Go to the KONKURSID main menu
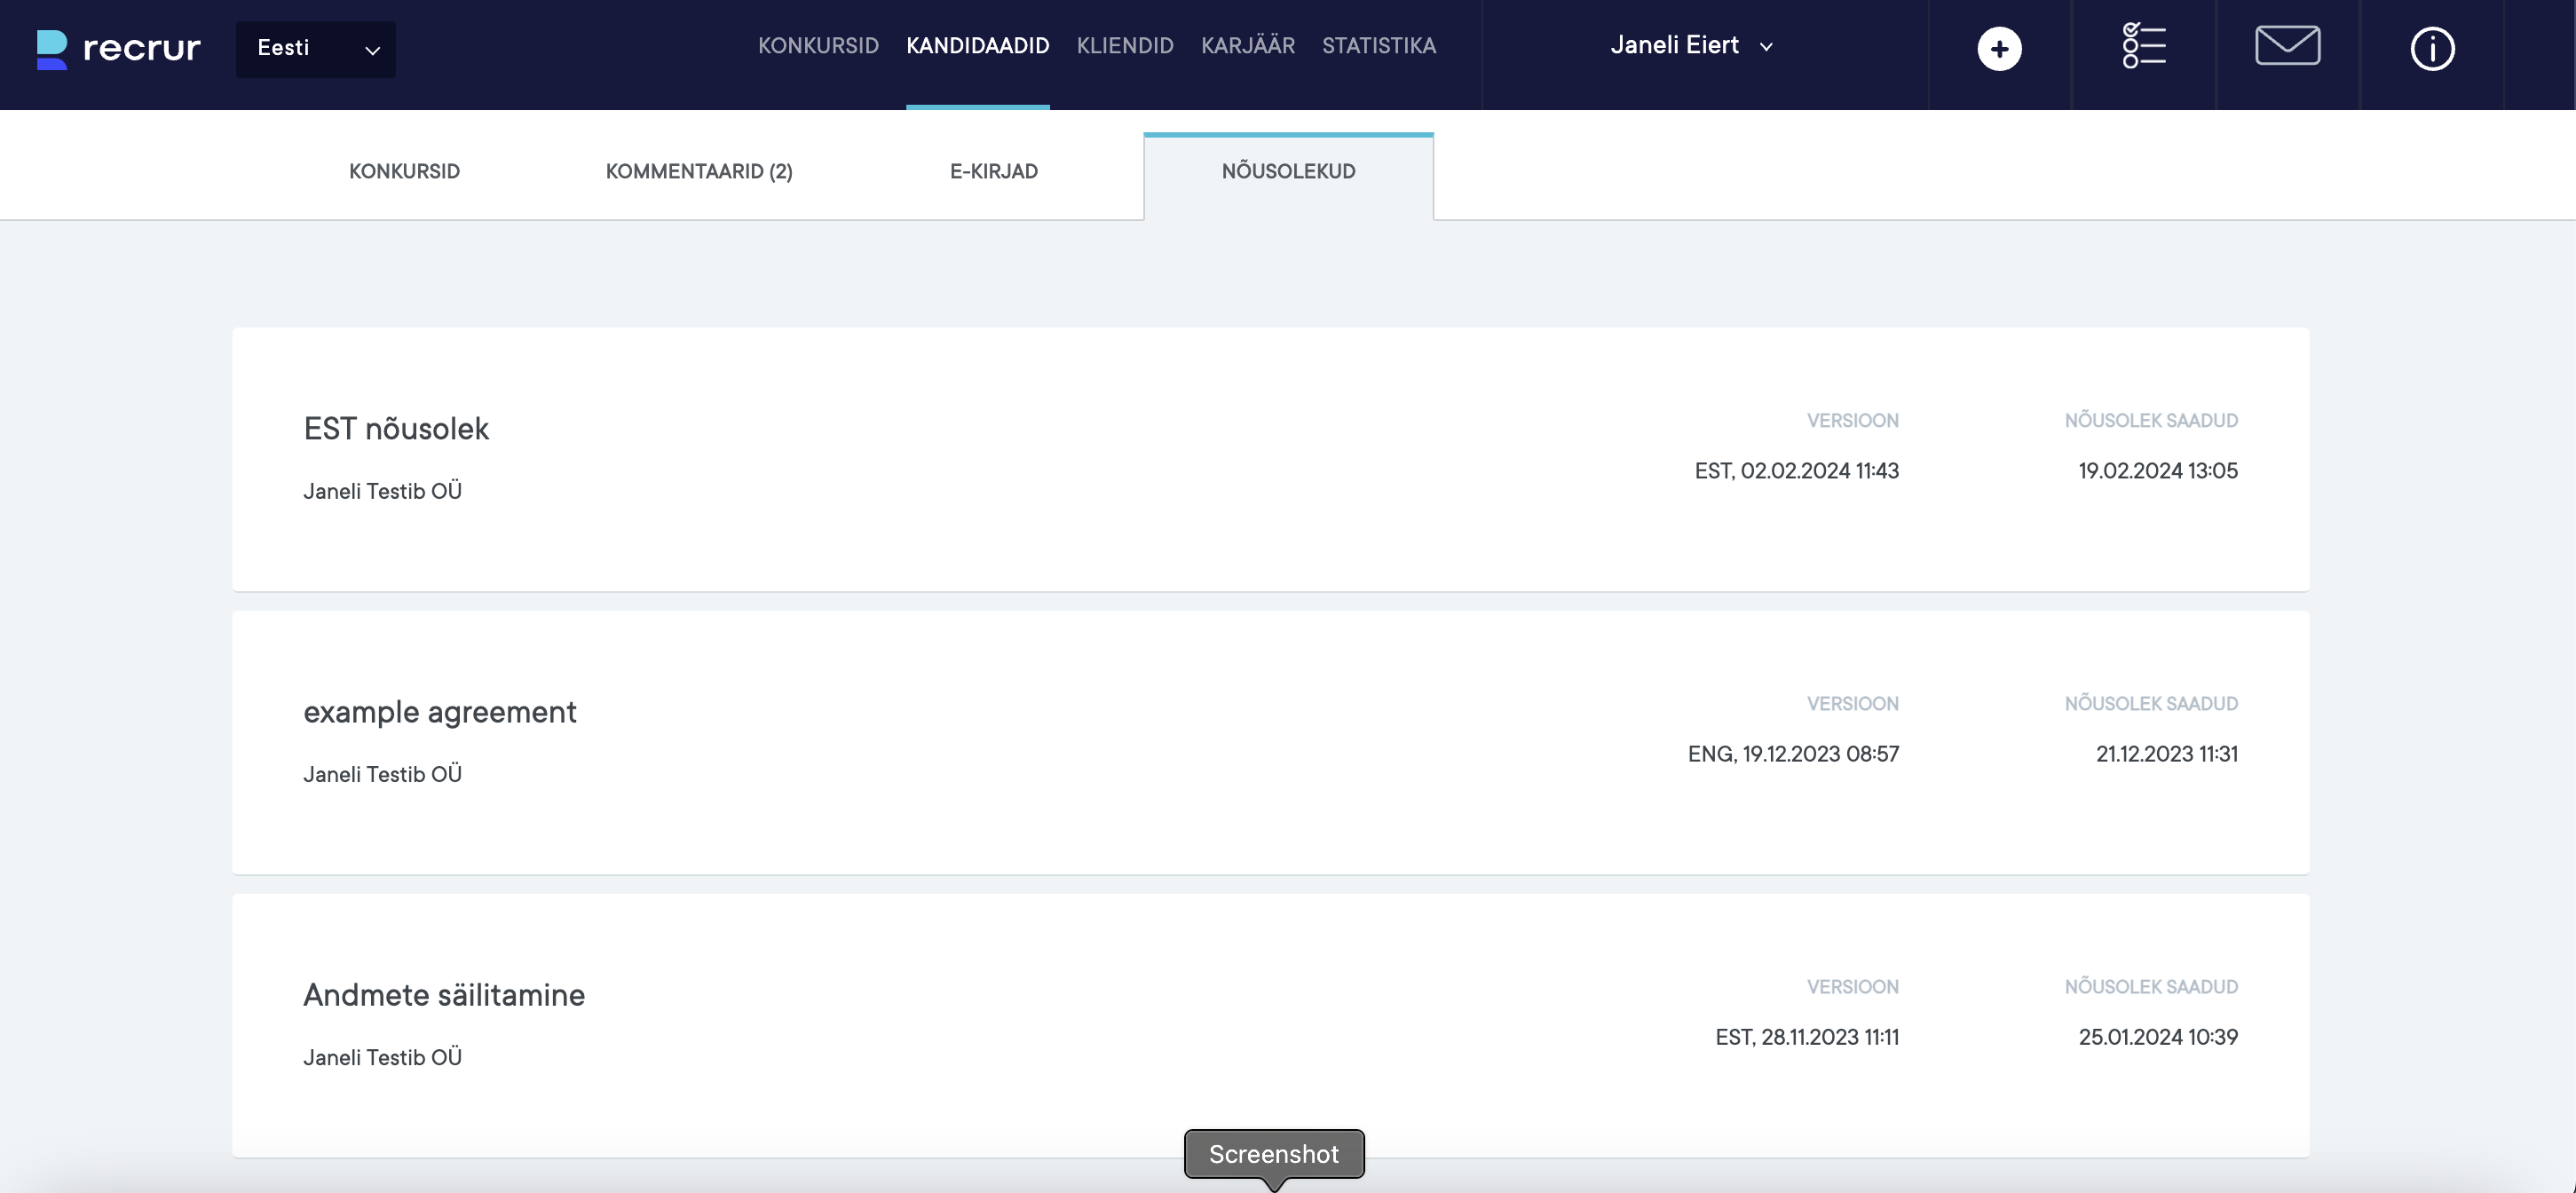Image resolution: width=2576 pixels, height=1193 pixels. pos(818,46)
